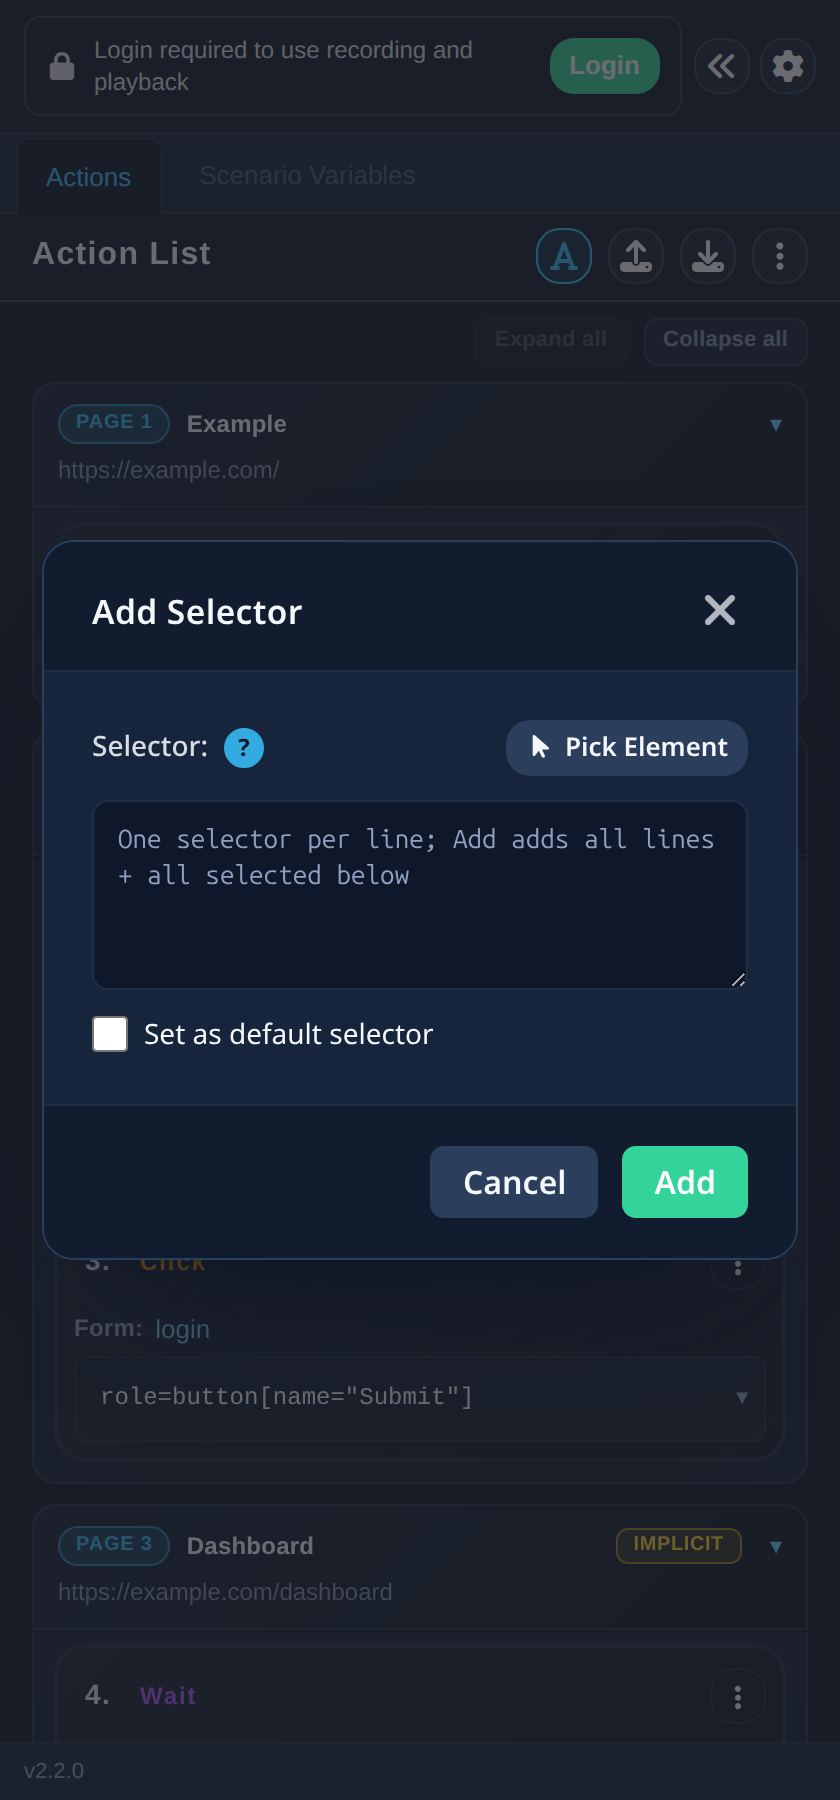
Task: Open the Action List three-dot menu
Action: click(x=780, y=256)
